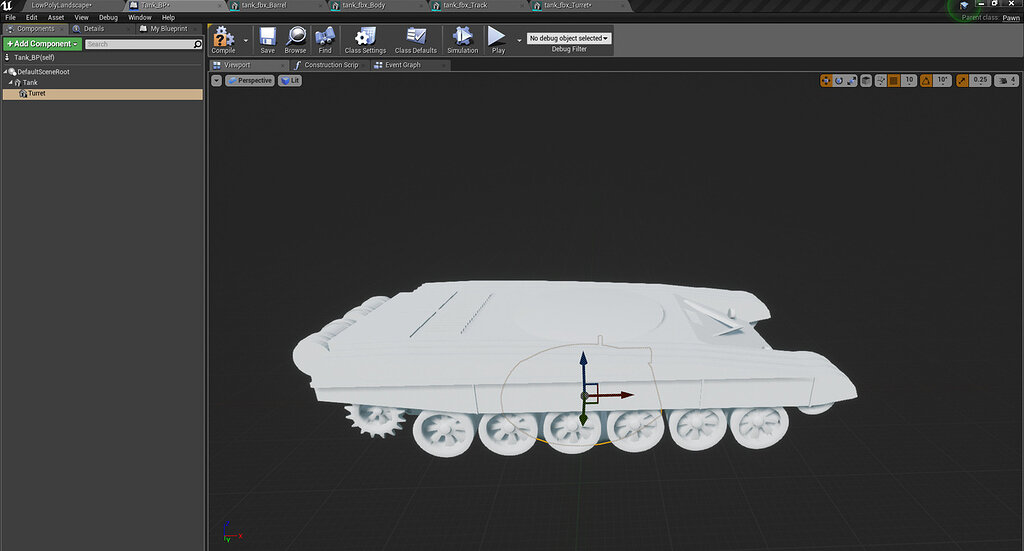Open the Add Component dropdown
Screen dimensions: 1024x551
click(42, 44)
